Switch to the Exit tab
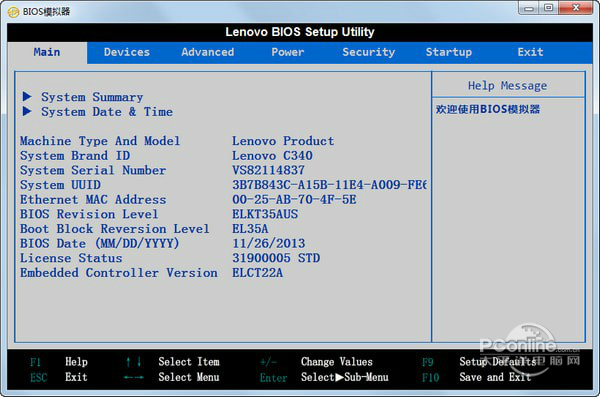600x397 pixels. pos(530,52)
